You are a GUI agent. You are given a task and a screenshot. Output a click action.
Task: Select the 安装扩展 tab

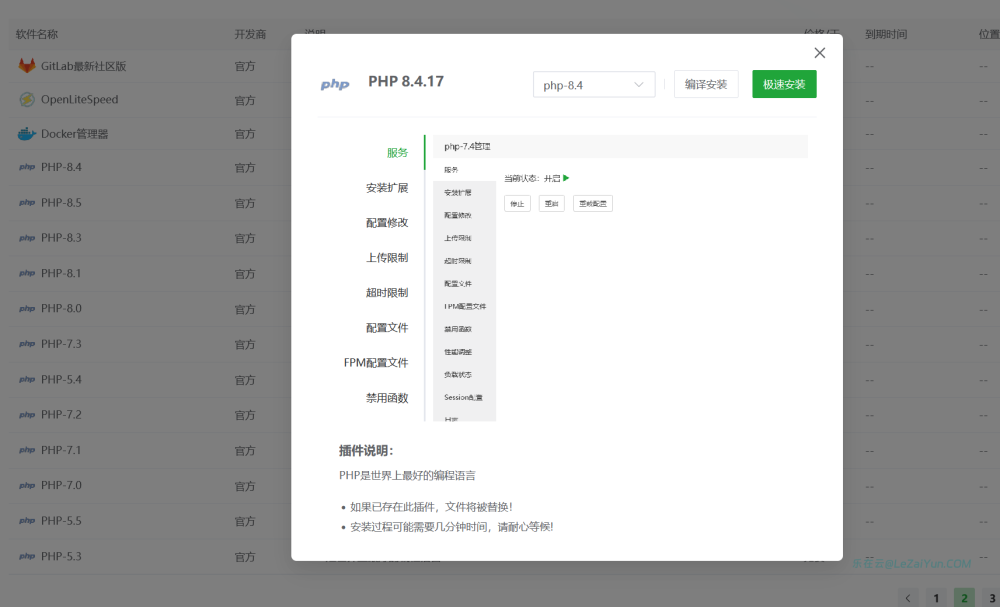[386, 187]
